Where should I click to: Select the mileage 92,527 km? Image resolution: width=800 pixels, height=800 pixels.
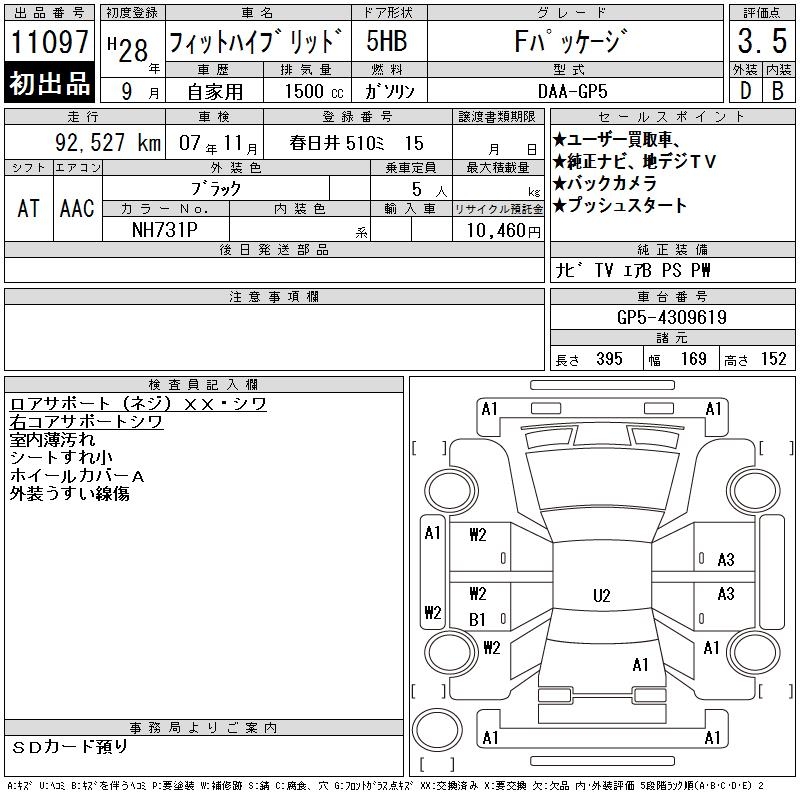click(x=108, y=142)
